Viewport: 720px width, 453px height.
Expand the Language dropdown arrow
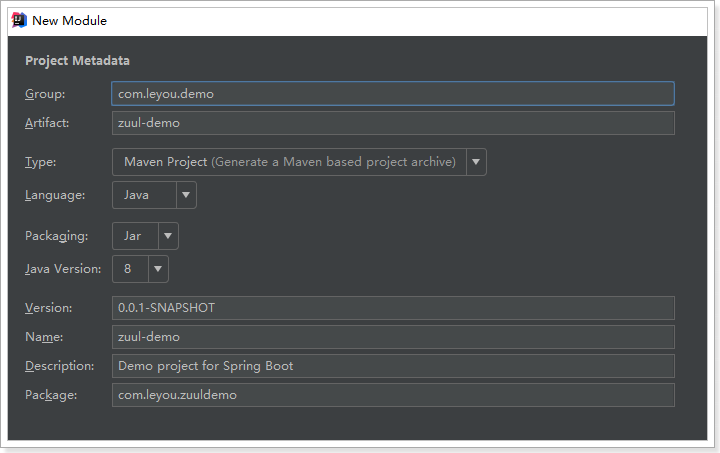pyautogui.click(x=187, y=195)
